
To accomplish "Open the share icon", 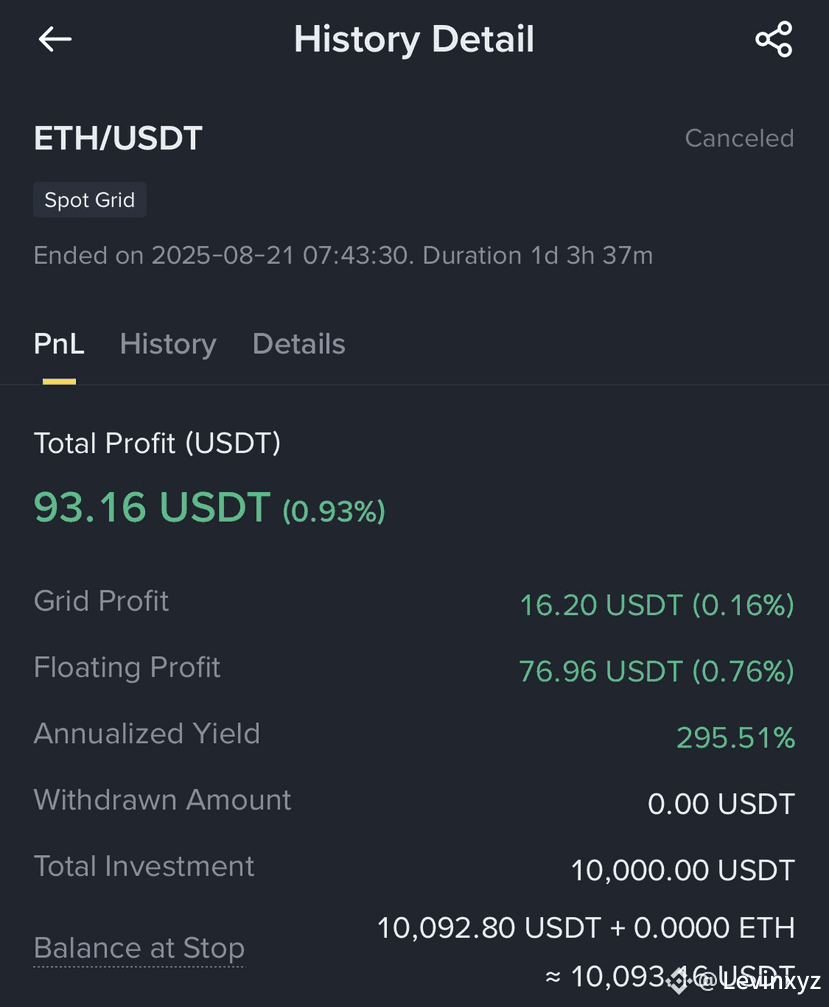I will [x=774, y=39].
